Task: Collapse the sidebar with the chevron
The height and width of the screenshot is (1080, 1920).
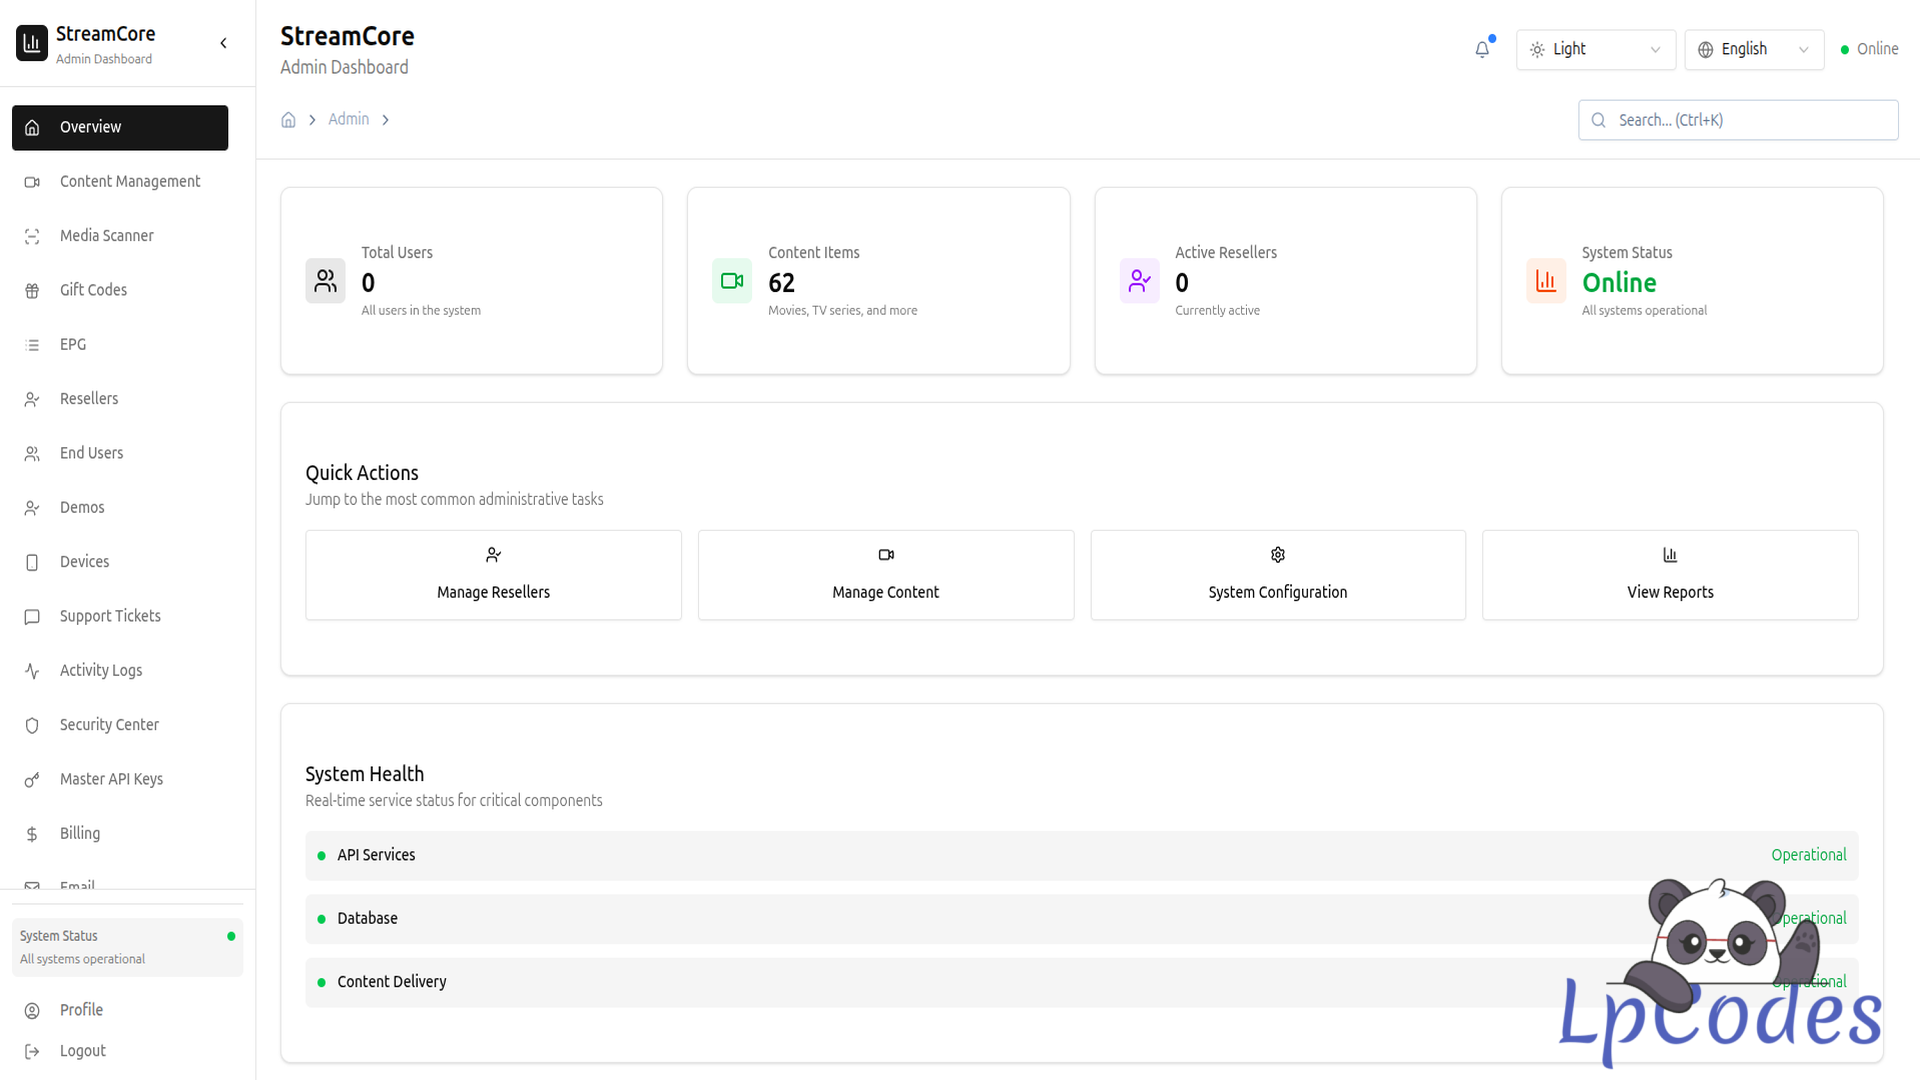Action: 223,43
